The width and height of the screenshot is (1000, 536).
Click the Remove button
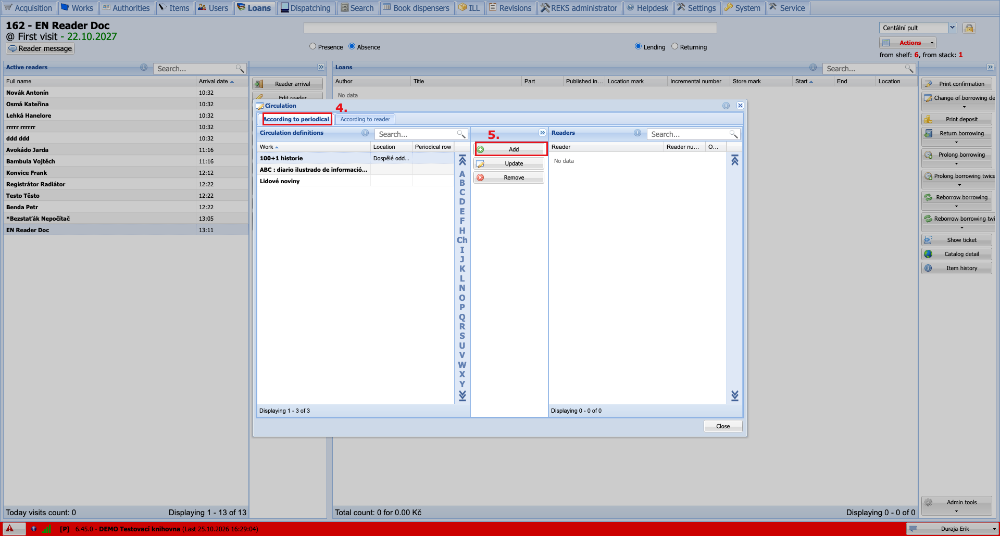508,177
